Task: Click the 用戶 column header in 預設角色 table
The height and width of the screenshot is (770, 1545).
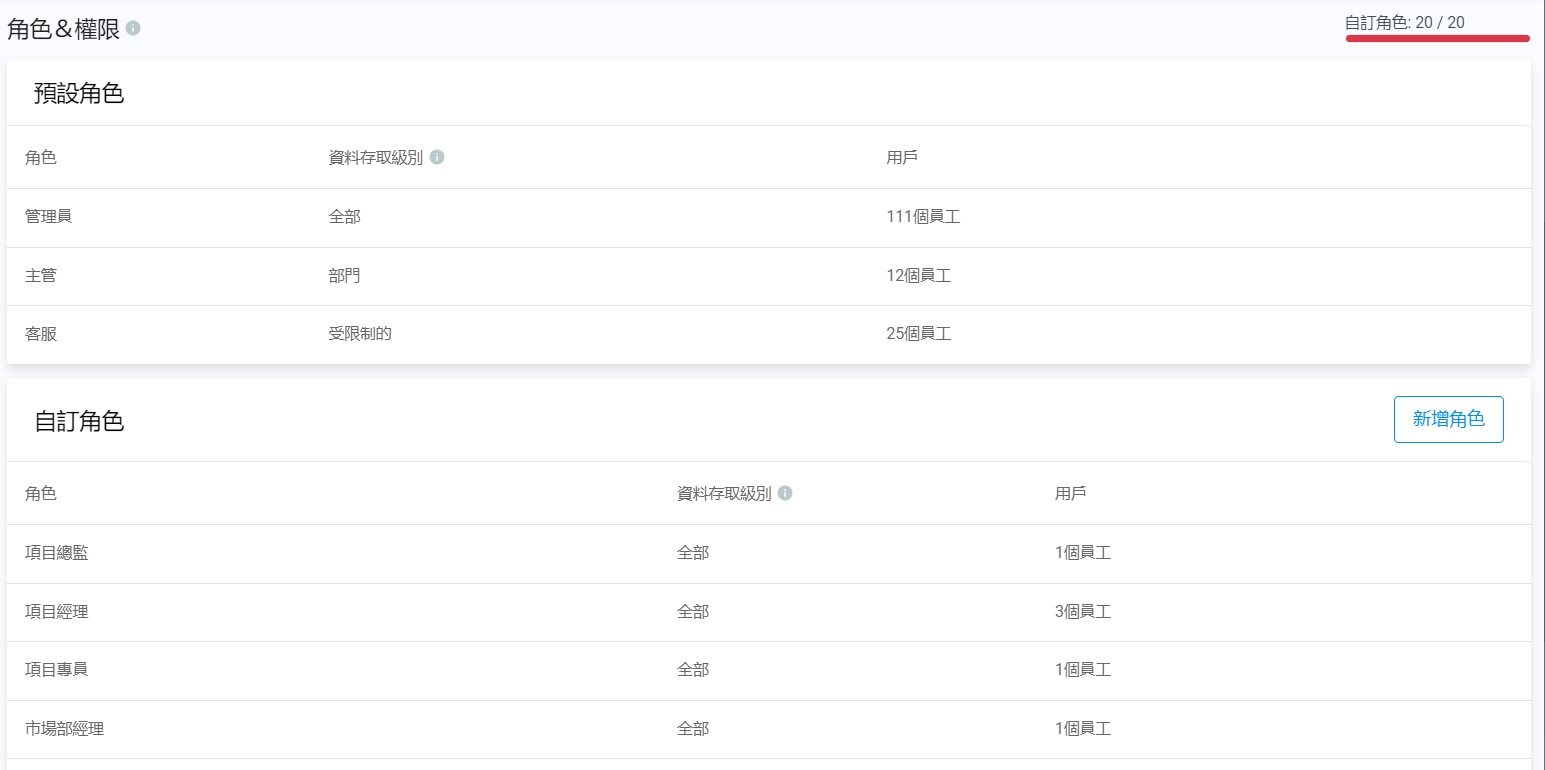Action: point(902,157)
